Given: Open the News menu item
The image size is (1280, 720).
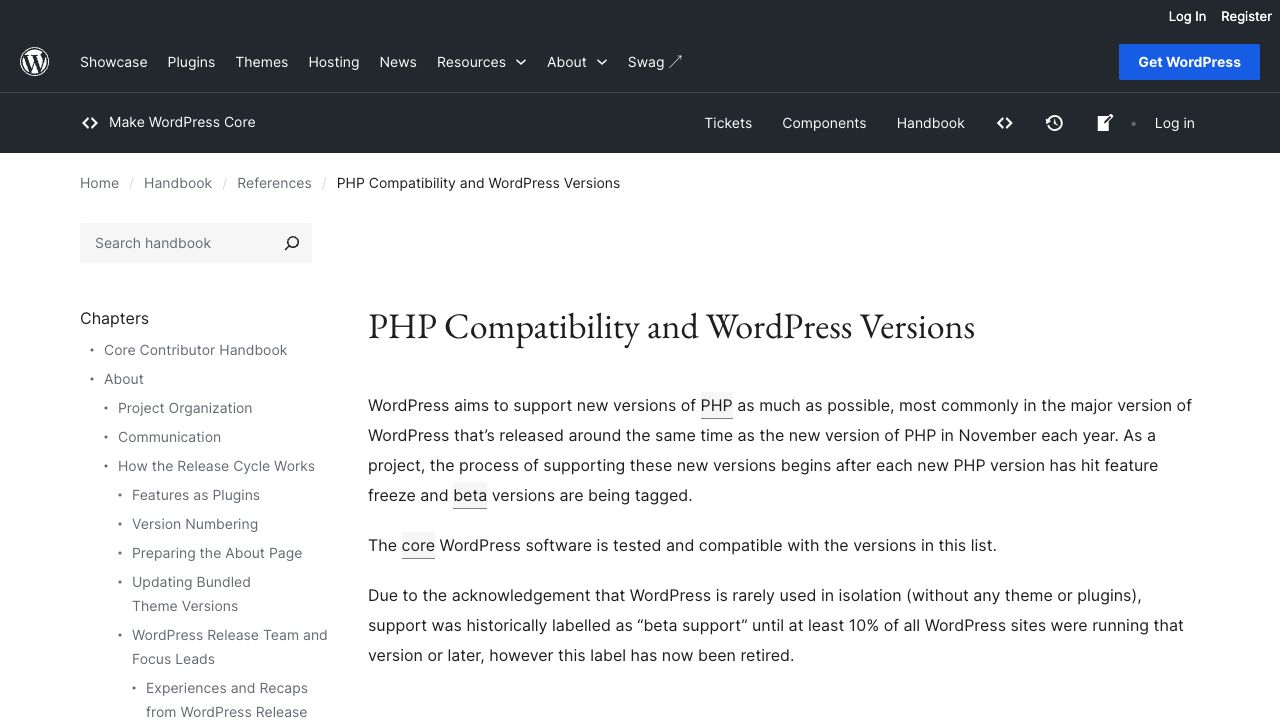Looking at the screenshot, I should [398, 62].
